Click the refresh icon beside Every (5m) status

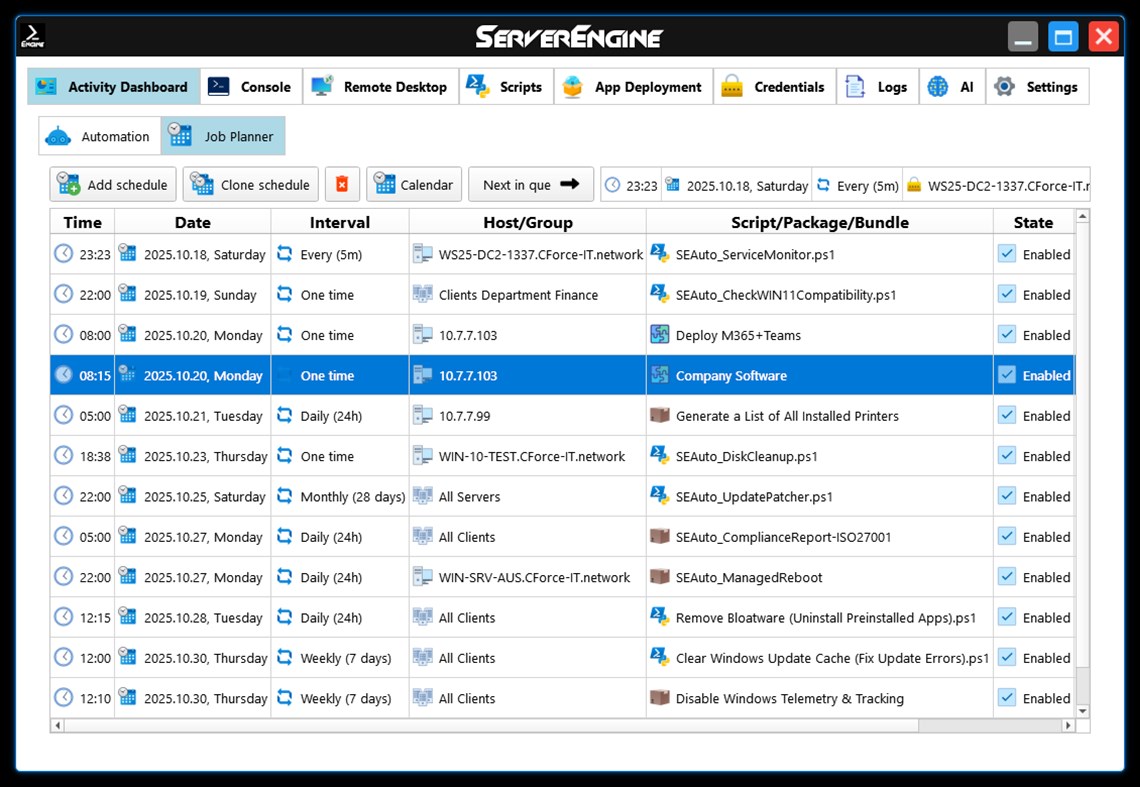(825, 185)
